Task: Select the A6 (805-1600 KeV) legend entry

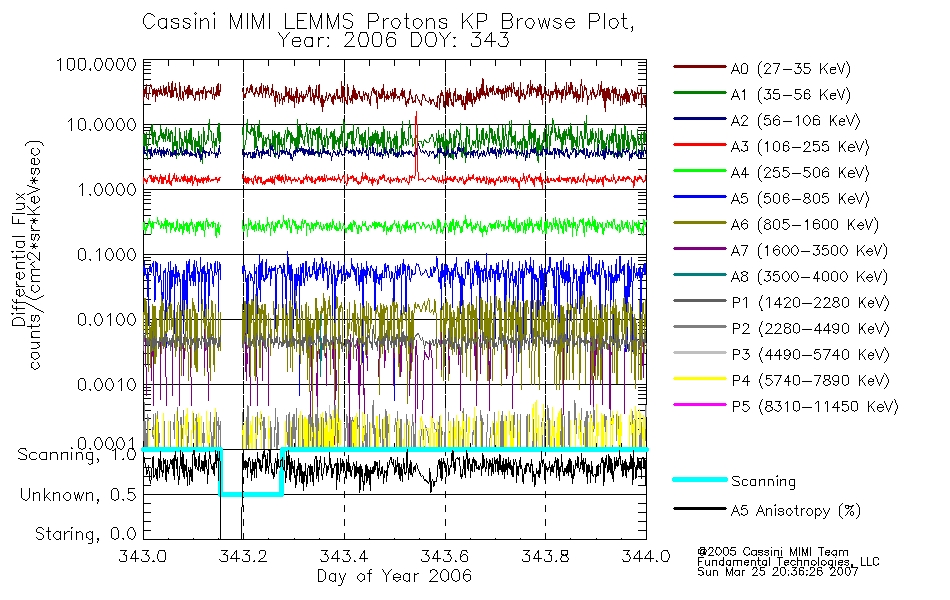Action: click(776, 225)
